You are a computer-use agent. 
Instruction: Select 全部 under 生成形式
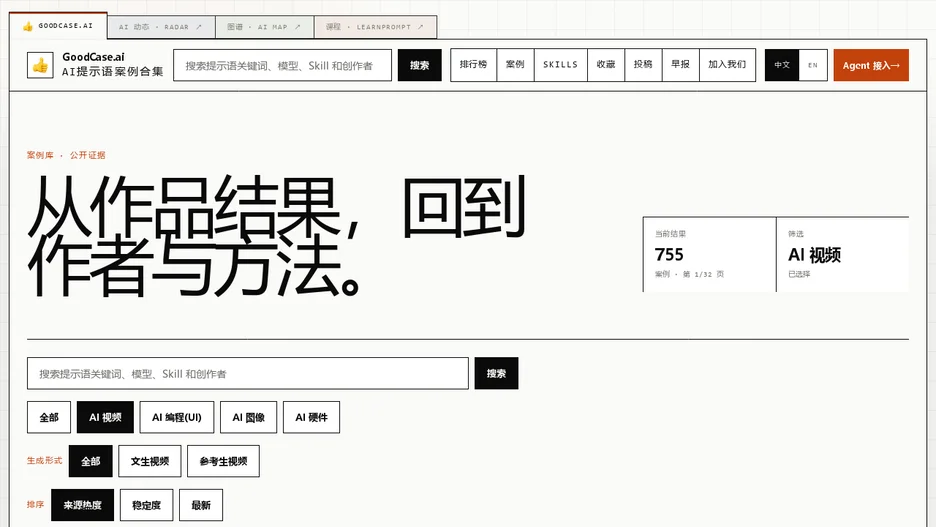[91, 461]
